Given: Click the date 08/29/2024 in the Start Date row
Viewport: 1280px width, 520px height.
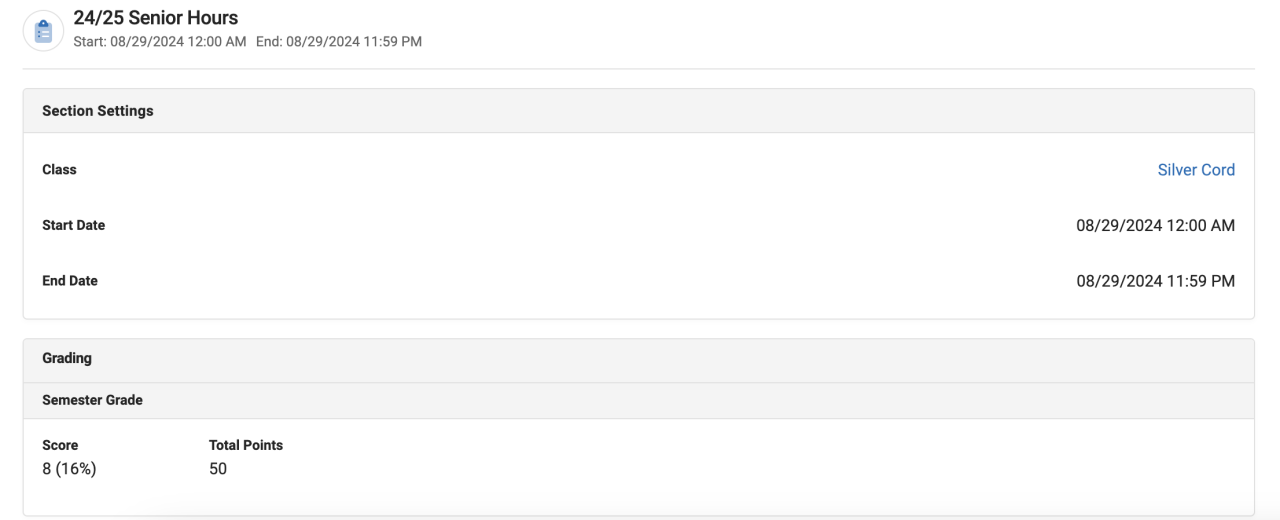Looking at the screenshot, I should [1119, 226].
